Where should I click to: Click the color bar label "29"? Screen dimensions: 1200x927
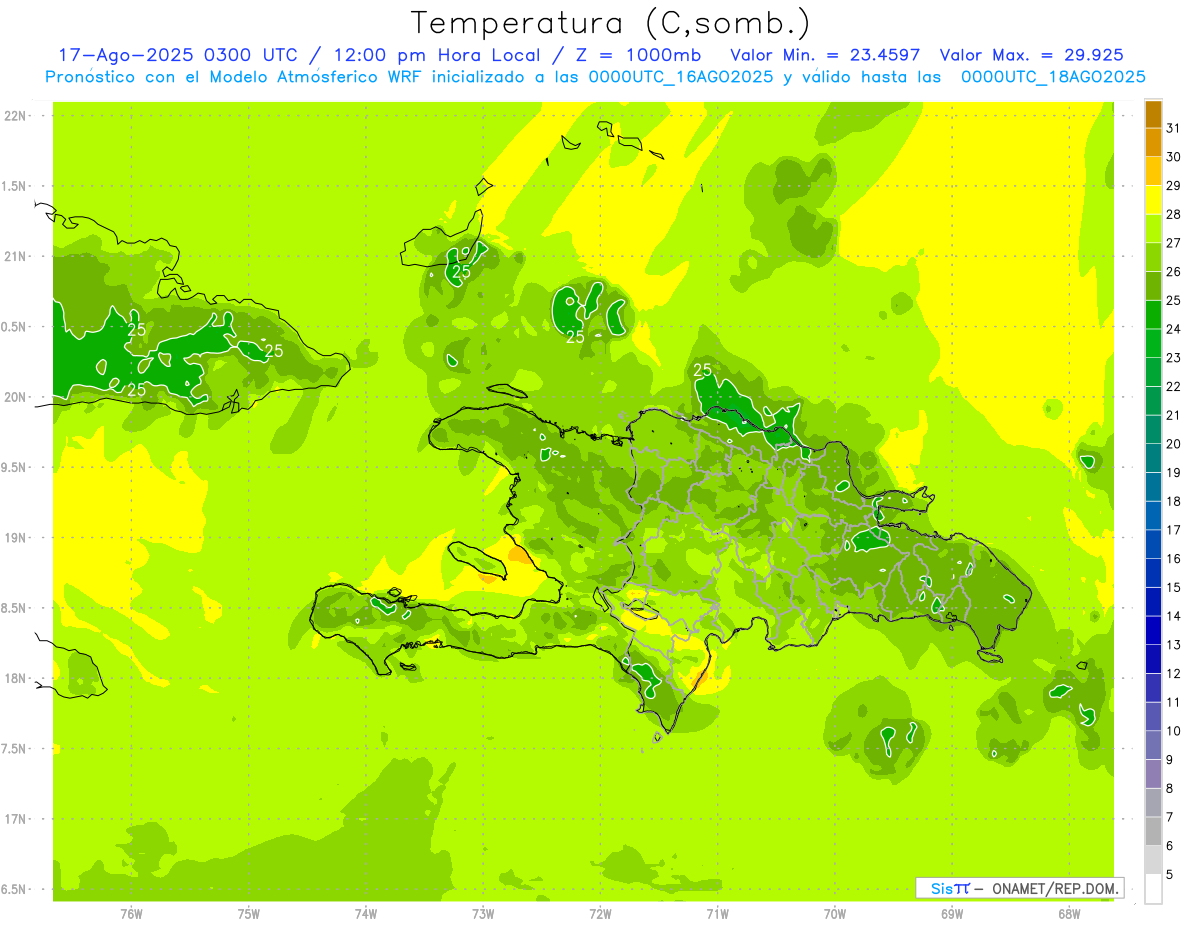pyautogui.click(x=1174, y=185)
